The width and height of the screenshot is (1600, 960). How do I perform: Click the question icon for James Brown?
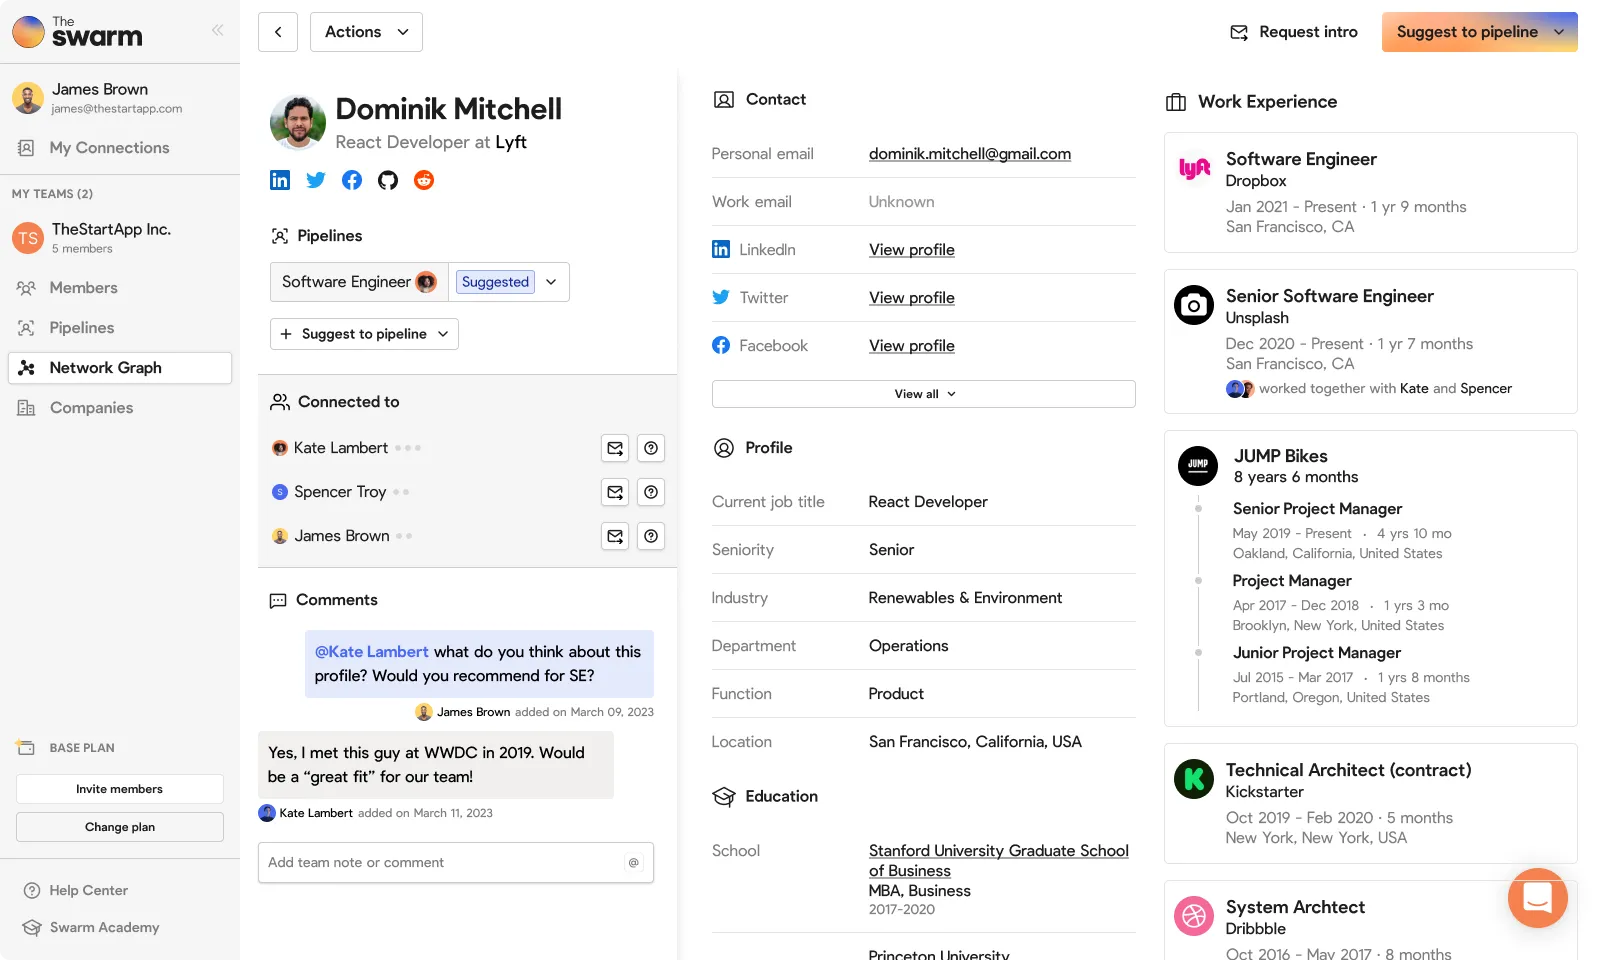pyautogui.click(x=651, y=536)
